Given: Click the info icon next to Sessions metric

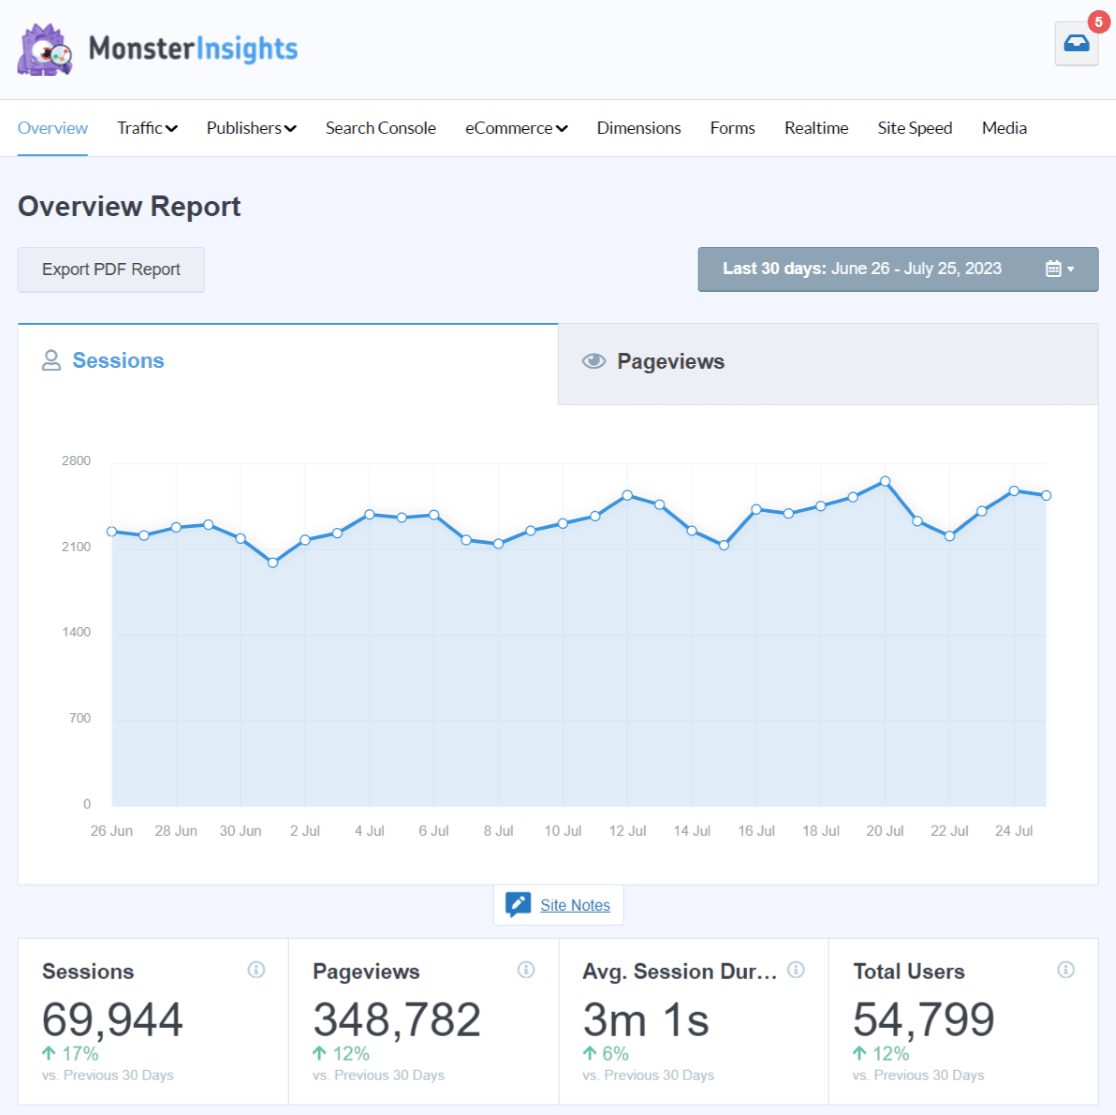Looking at the screenshot, I should (x=257, y=970).
